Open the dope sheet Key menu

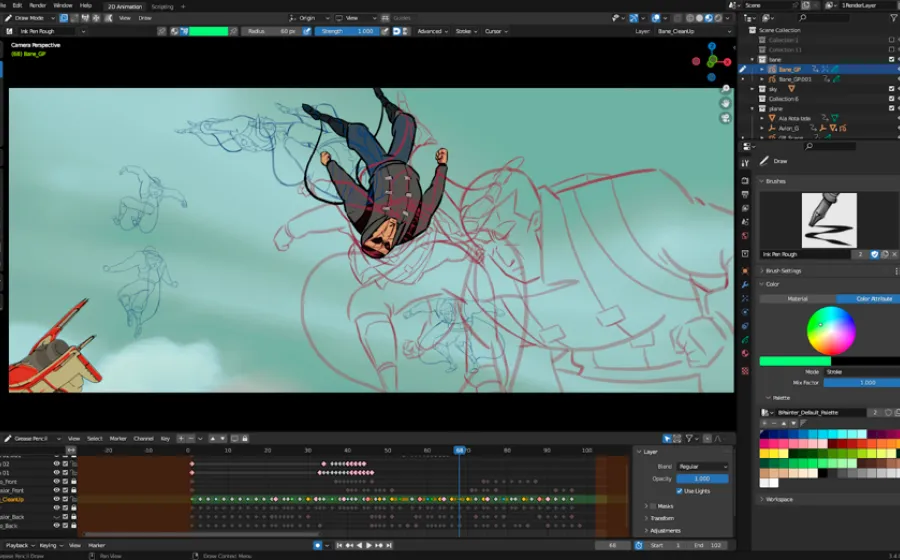[x=165, y=439]
